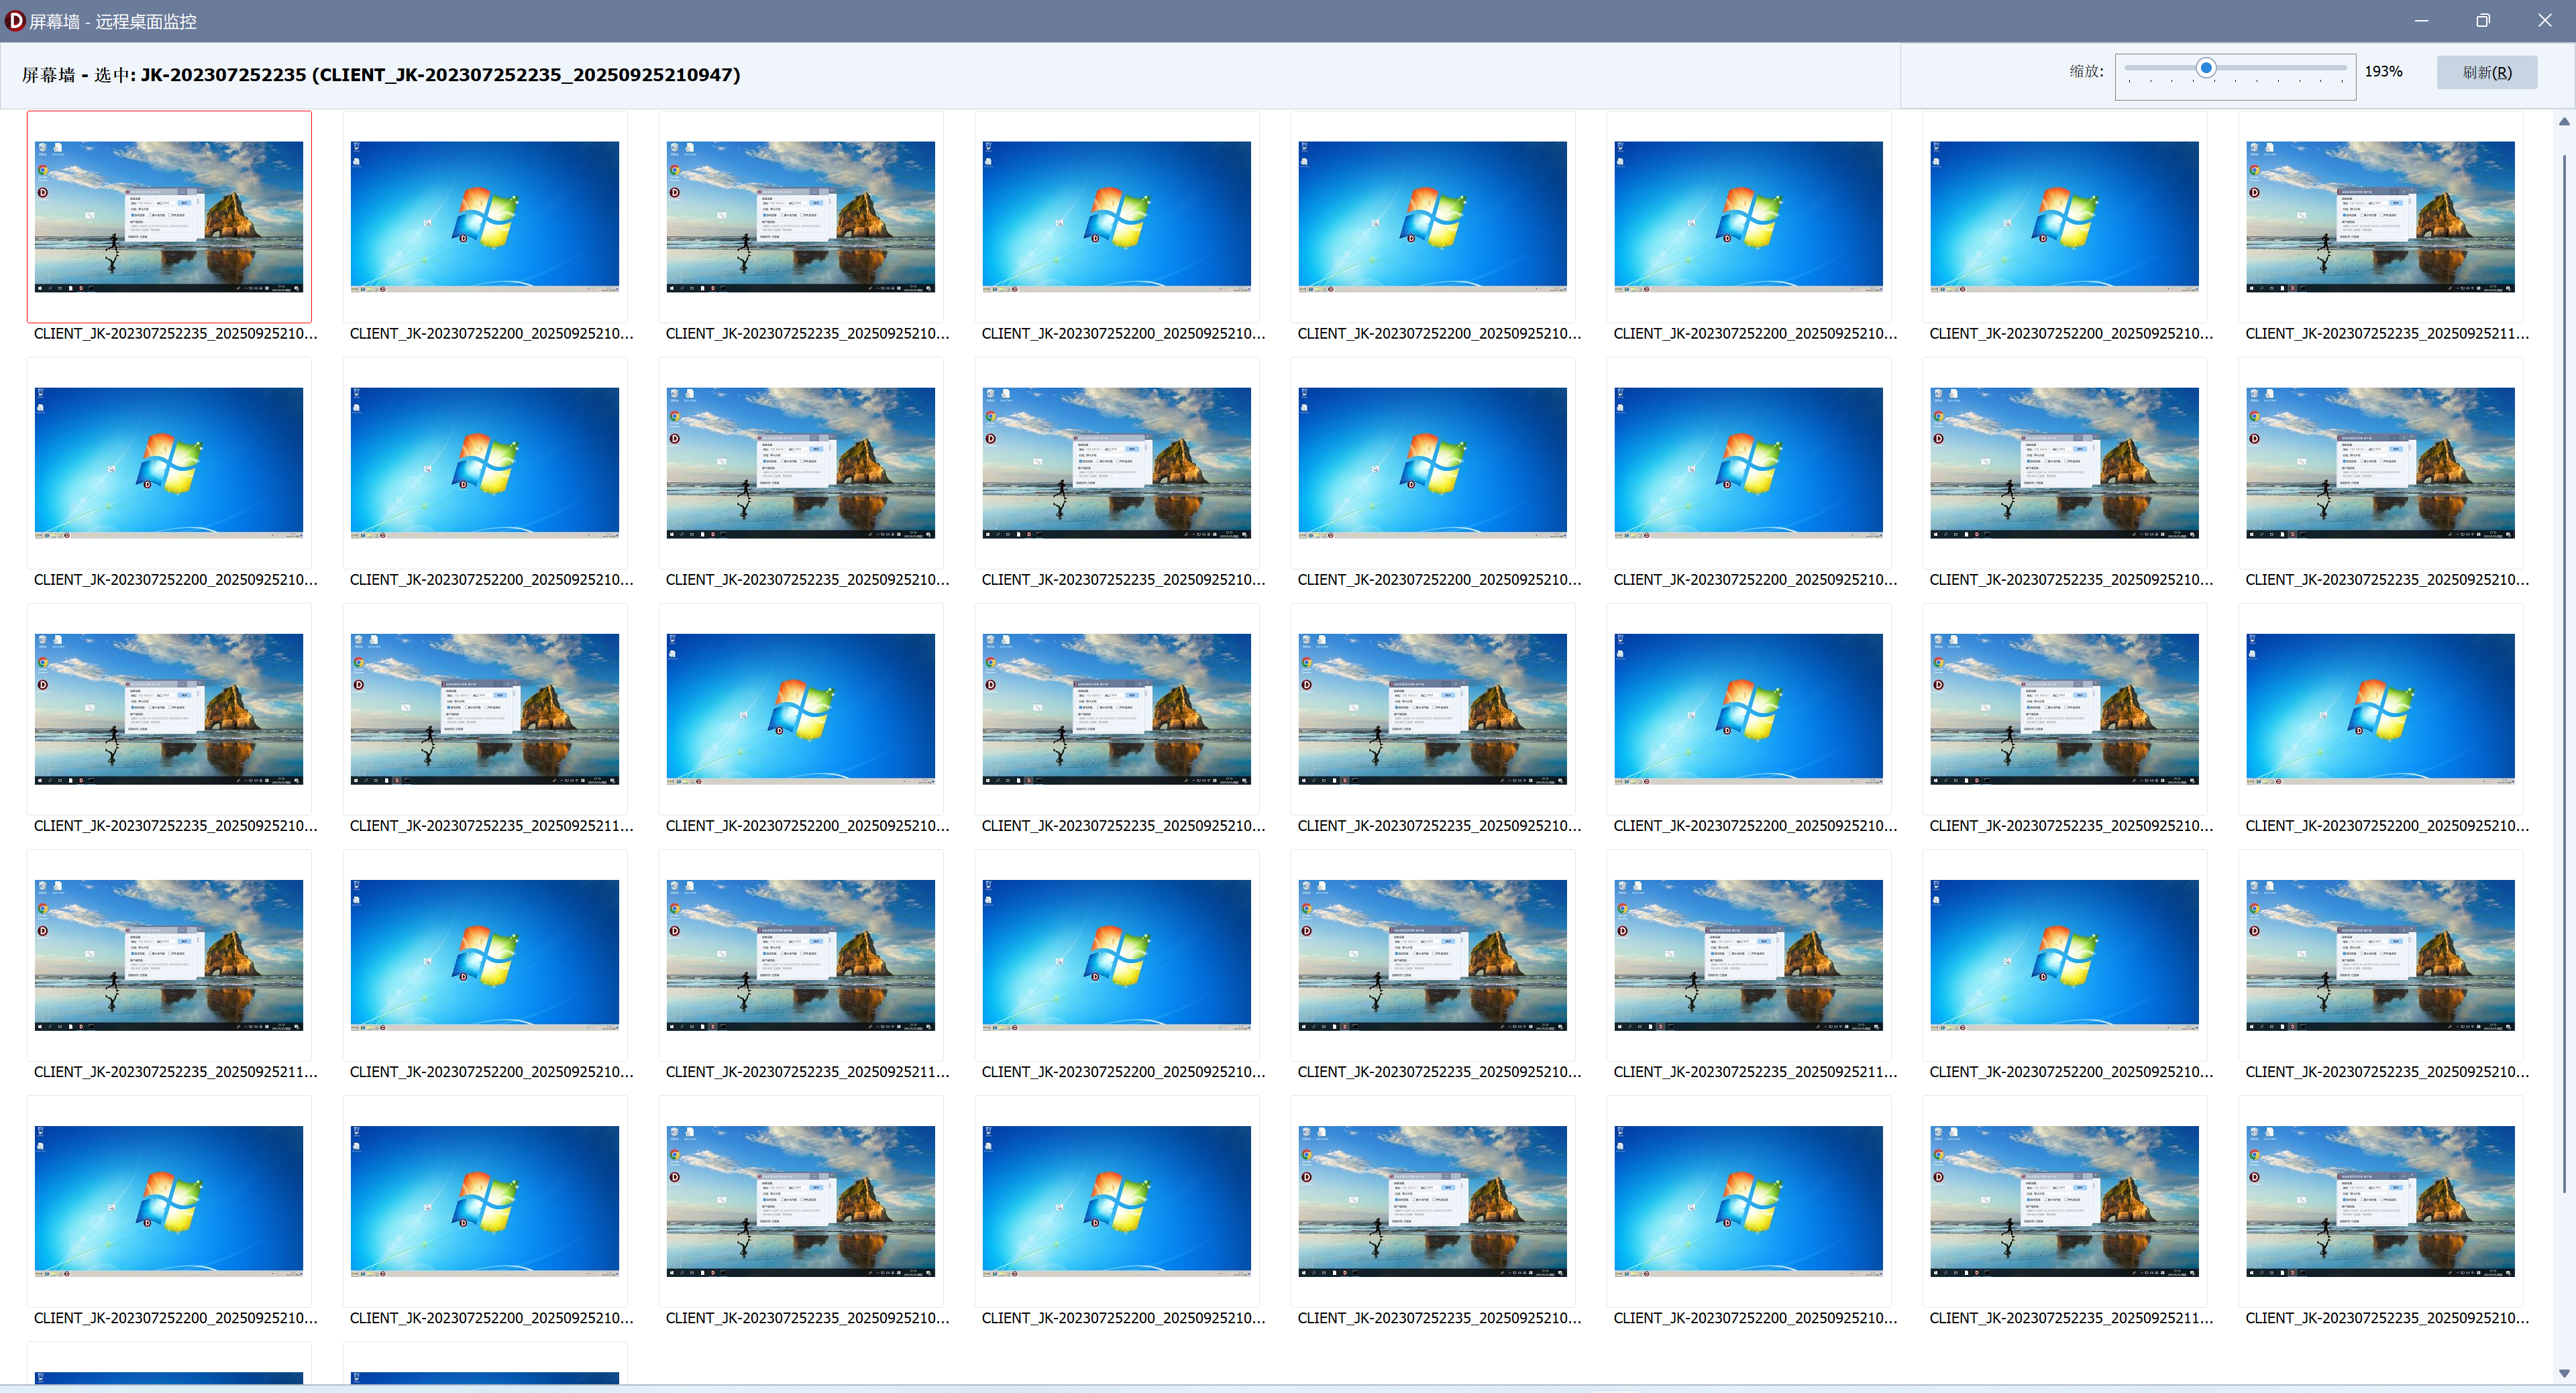Select last thumbnail of third row, Windows 7 desktop
The height and width of the screenshot is (1393, 2576).
[x=2380, y=708]
